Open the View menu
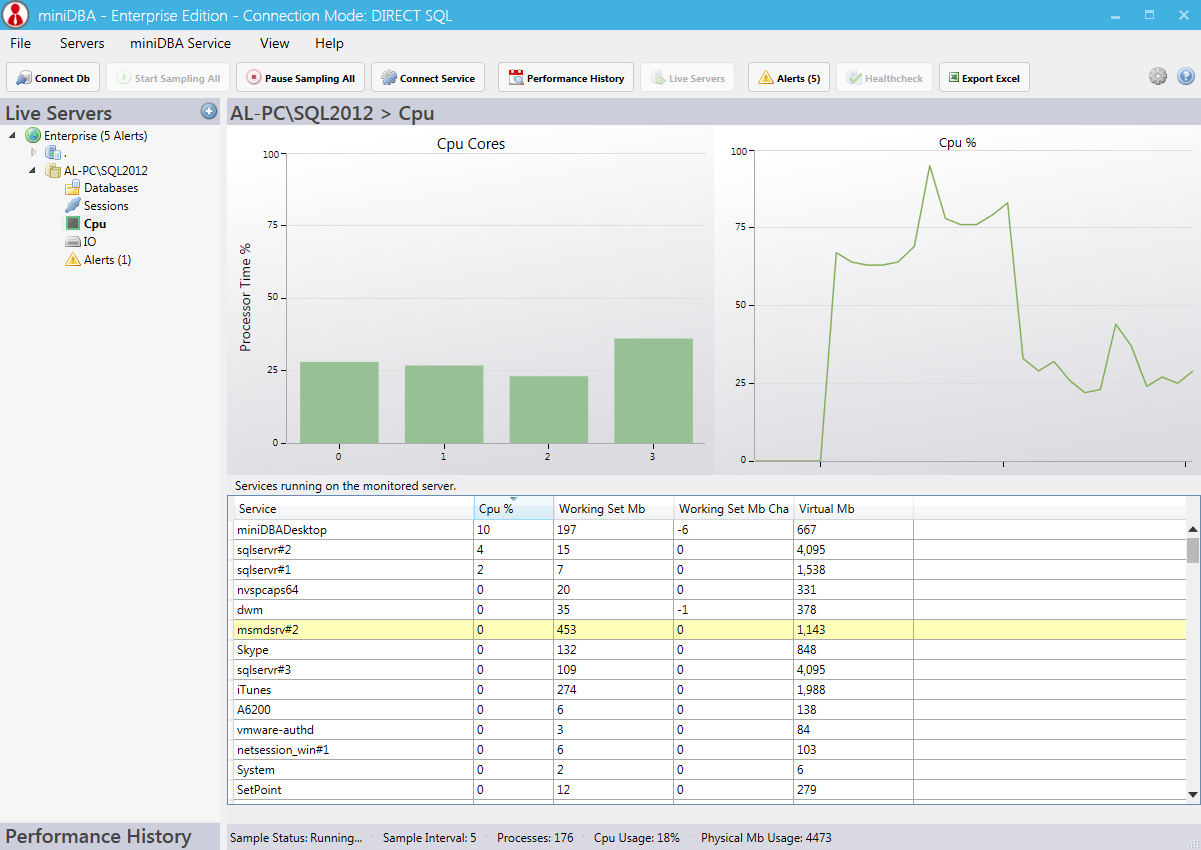 click(274, 43)
